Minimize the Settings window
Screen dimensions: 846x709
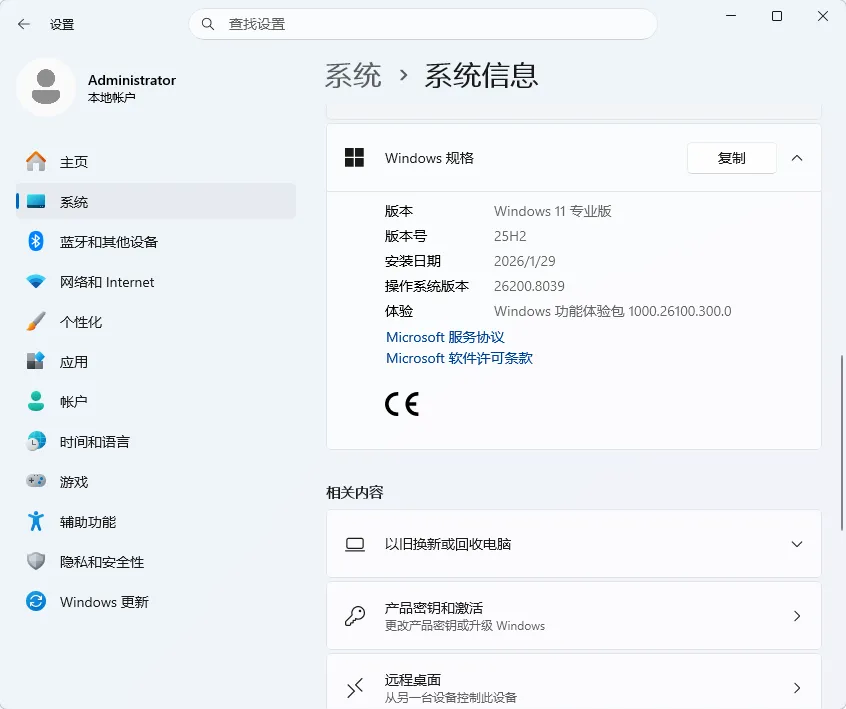731,16
